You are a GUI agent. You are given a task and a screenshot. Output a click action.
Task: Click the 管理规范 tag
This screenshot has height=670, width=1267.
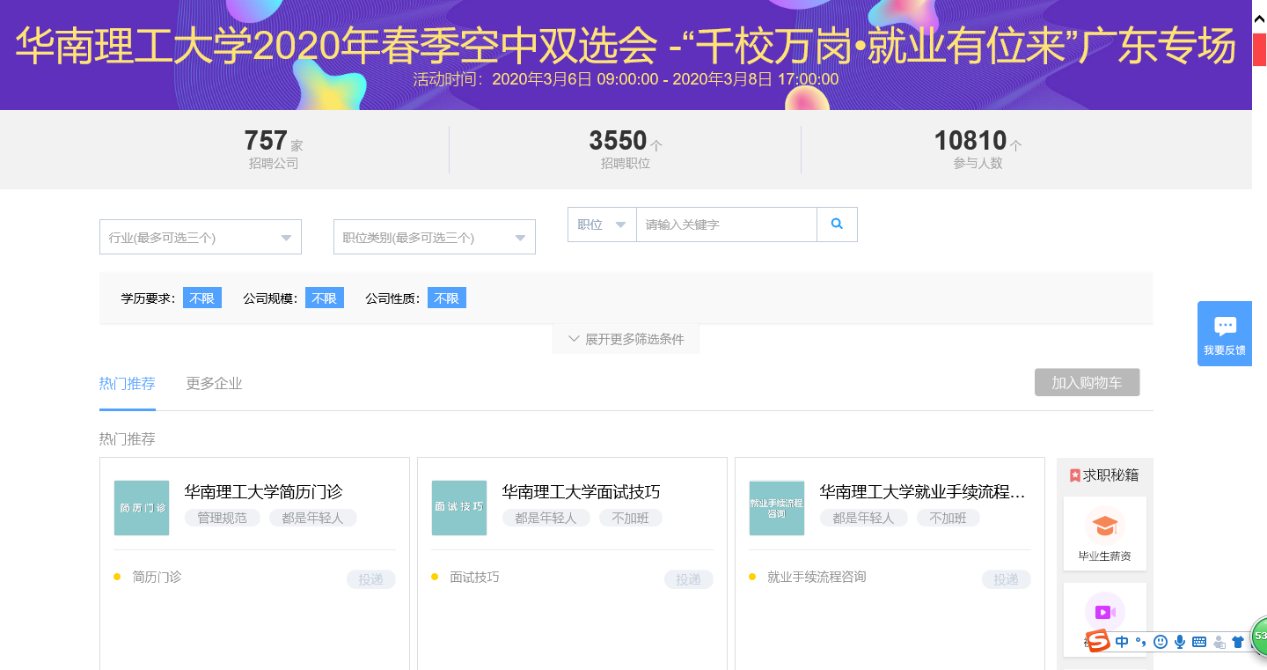pos(222,518)
